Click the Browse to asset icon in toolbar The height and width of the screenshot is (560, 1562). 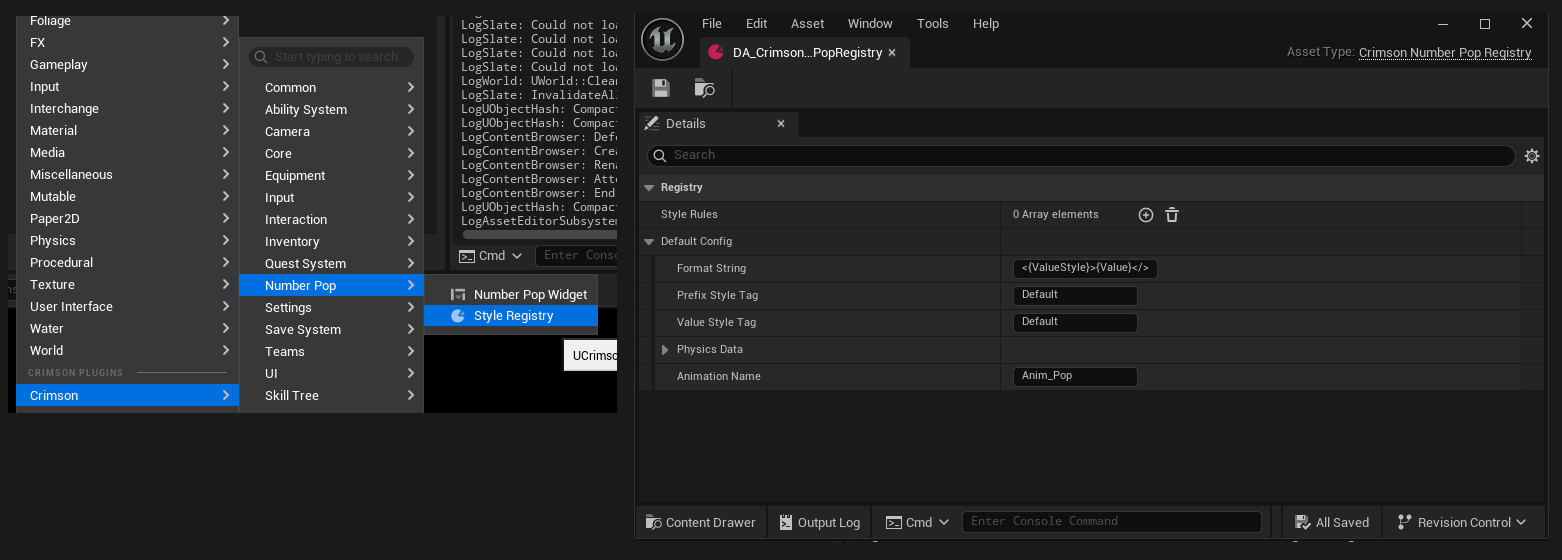(705, 88)
